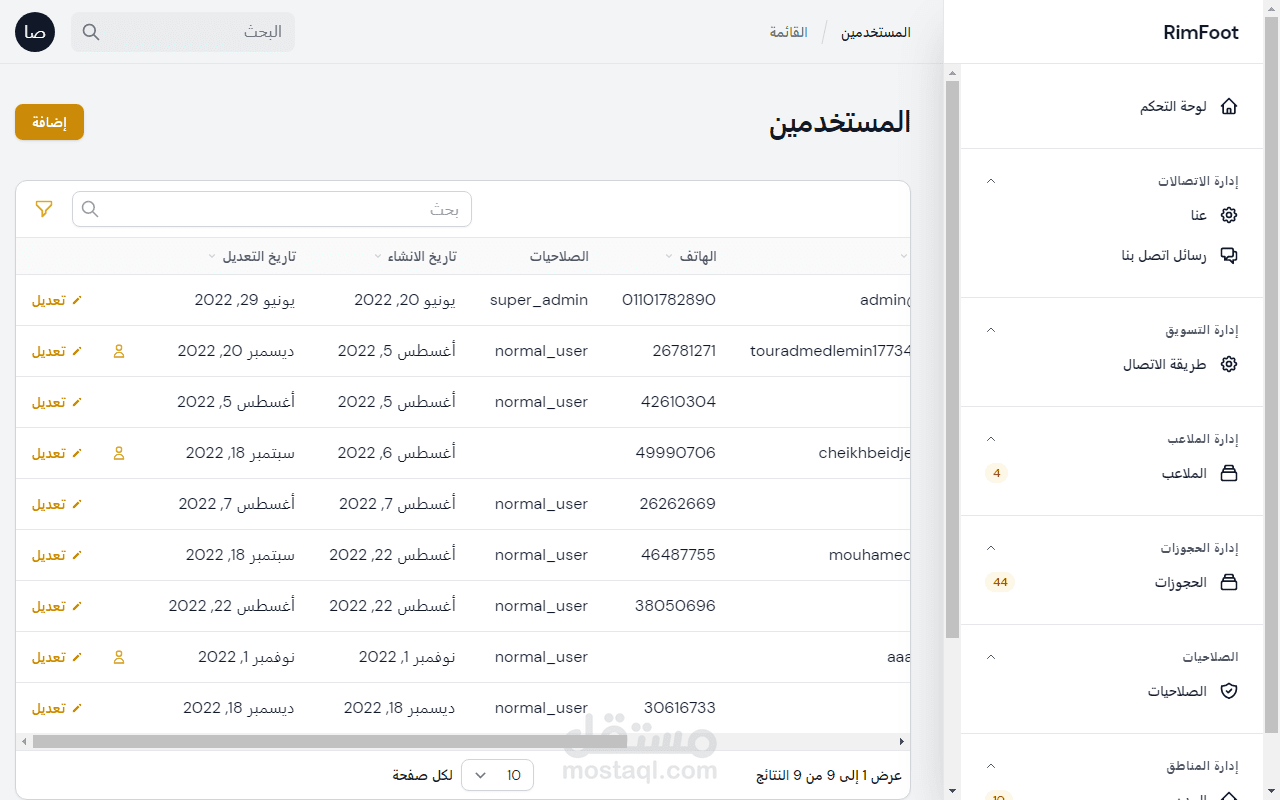
Task: Click the icon beside الحجوزات
Action: tap(1229, 582)
